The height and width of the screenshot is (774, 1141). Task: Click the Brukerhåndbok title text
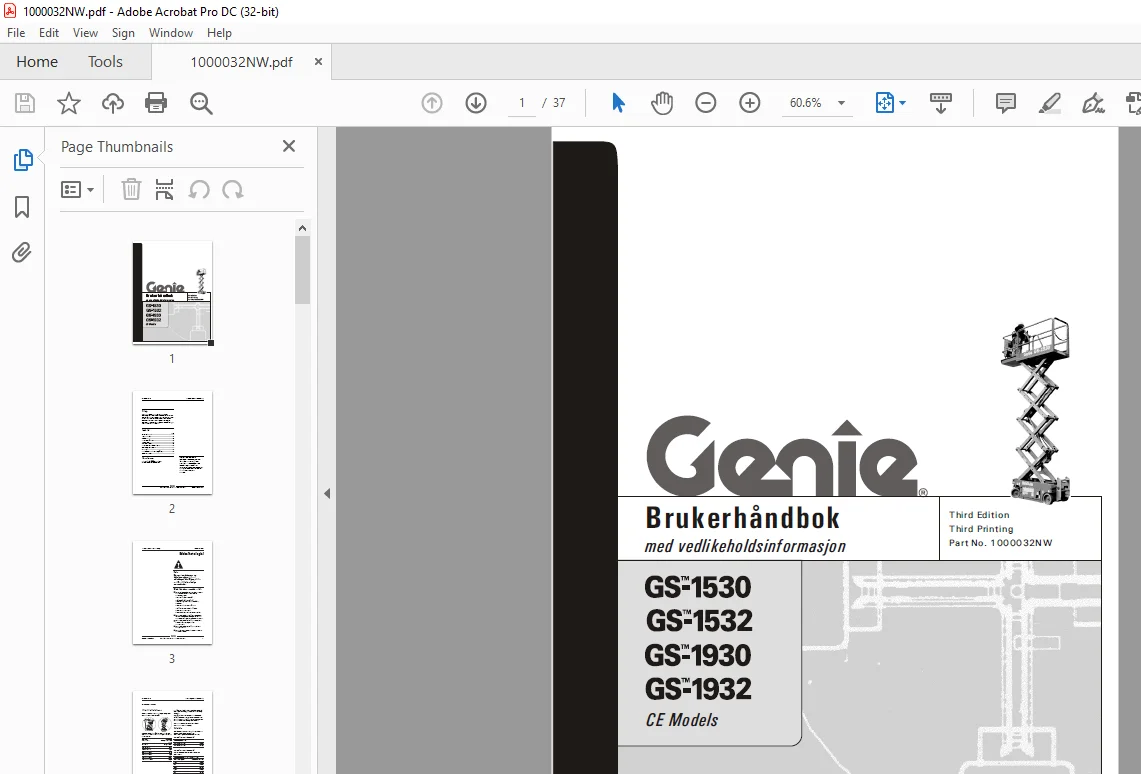point(742,518)
